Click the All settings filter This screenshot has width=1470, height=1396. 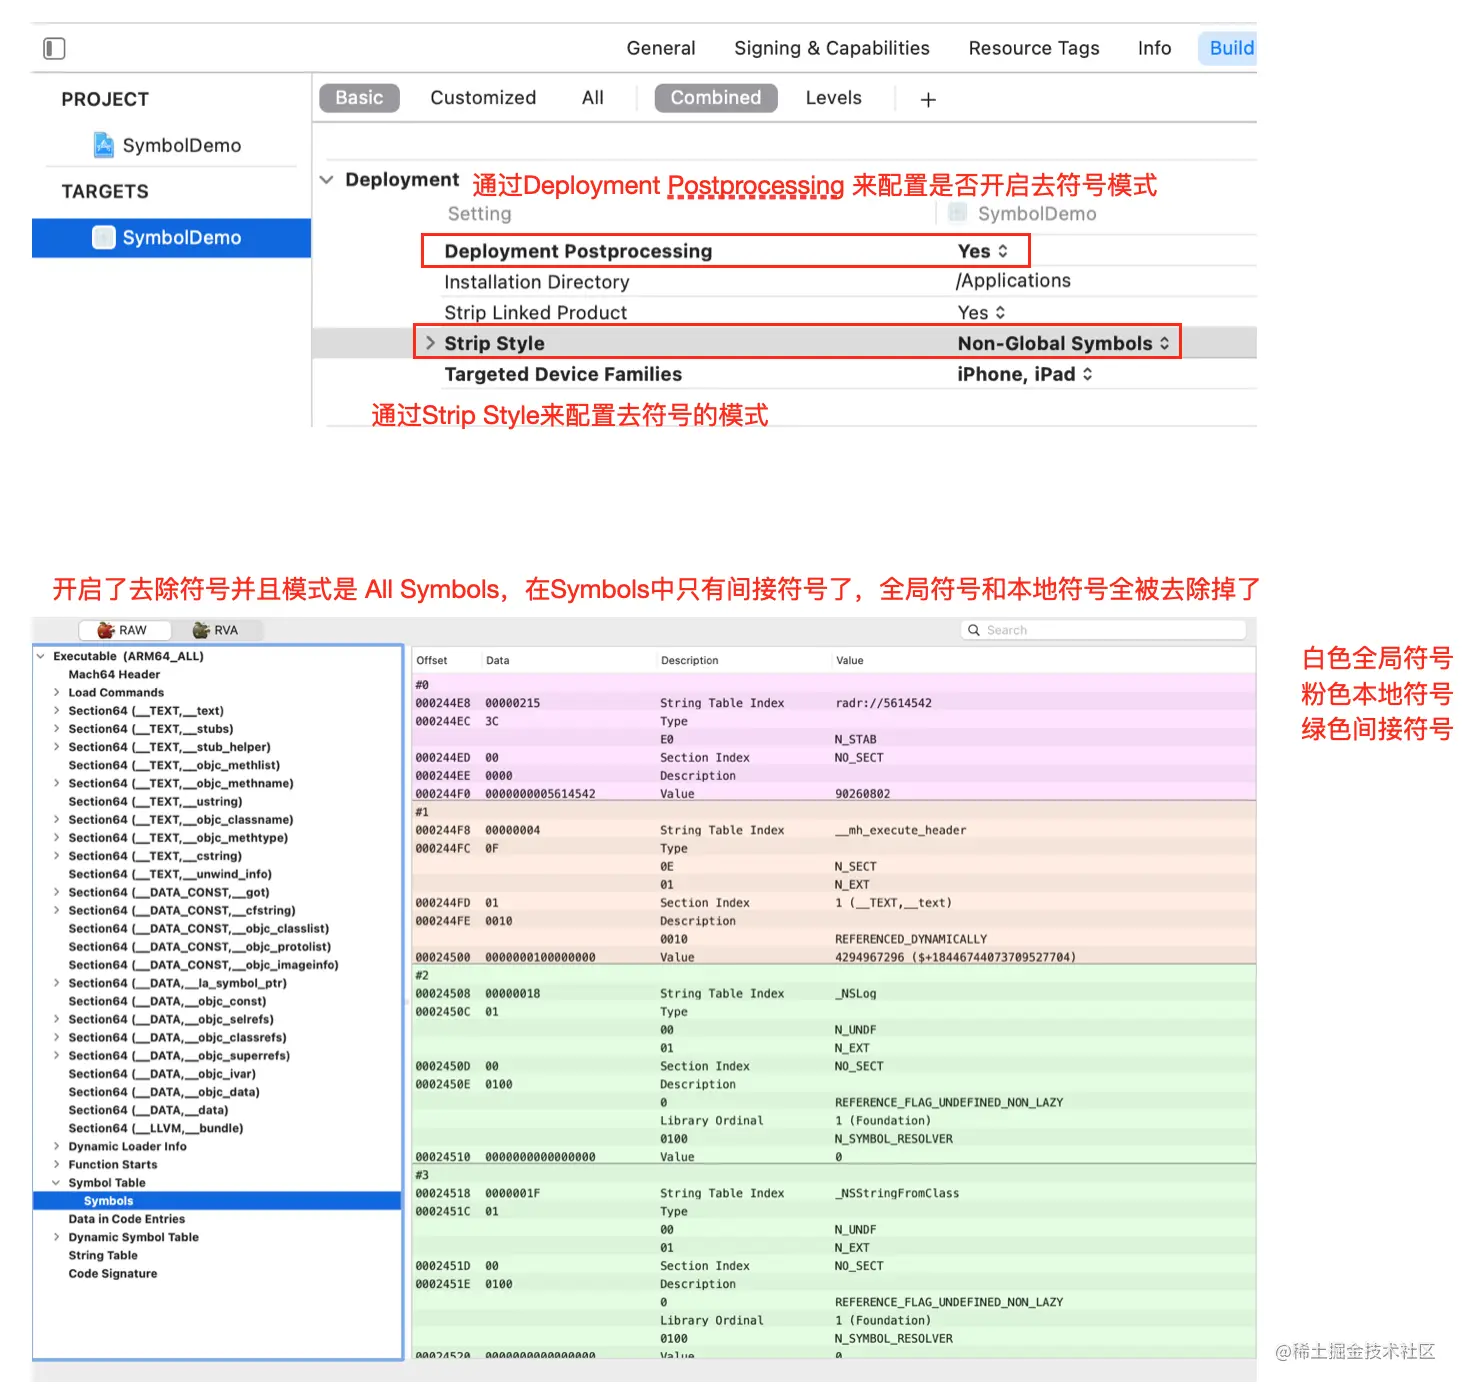coord(592,97)
